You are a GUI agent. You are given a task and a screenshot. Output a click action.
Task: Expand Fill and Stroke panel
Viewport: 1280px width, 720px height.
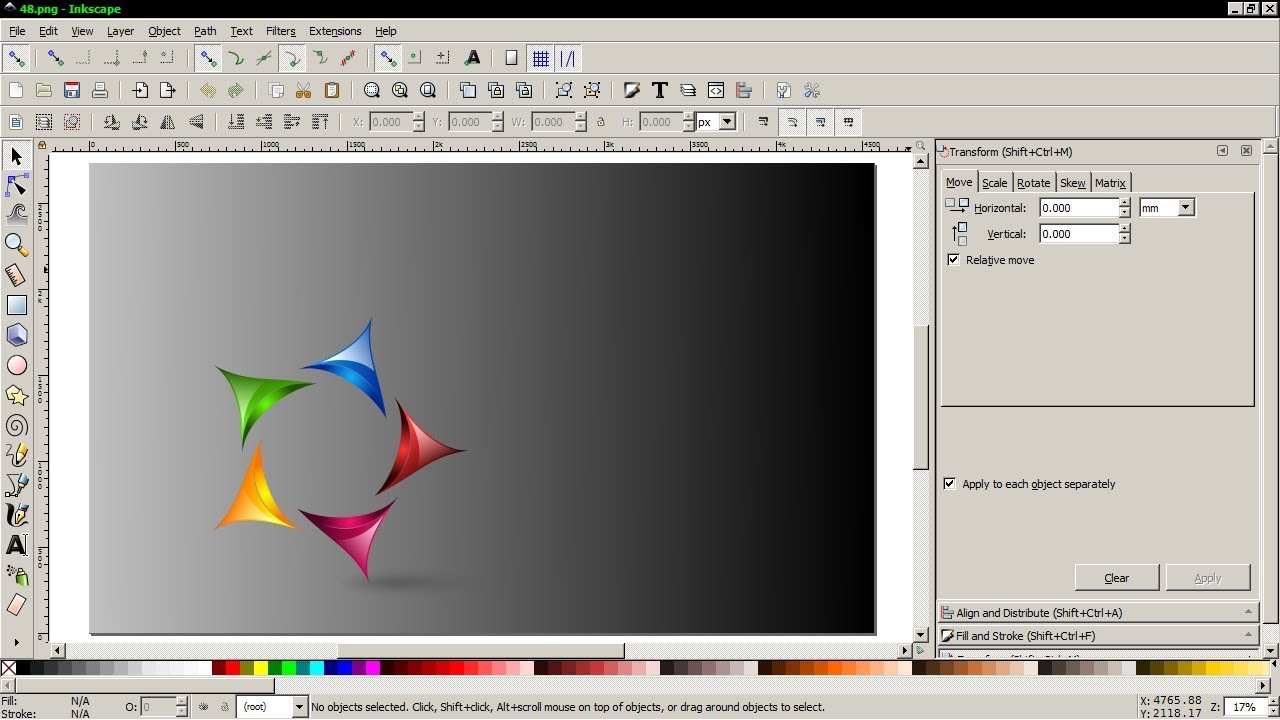point(1097,636)
